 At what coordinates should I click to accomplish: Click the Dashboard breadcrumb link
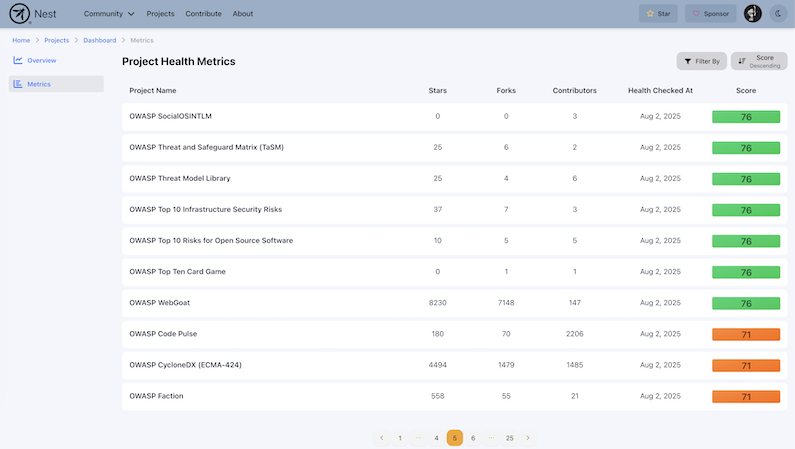pyautogui.click(x=99, y=40)
